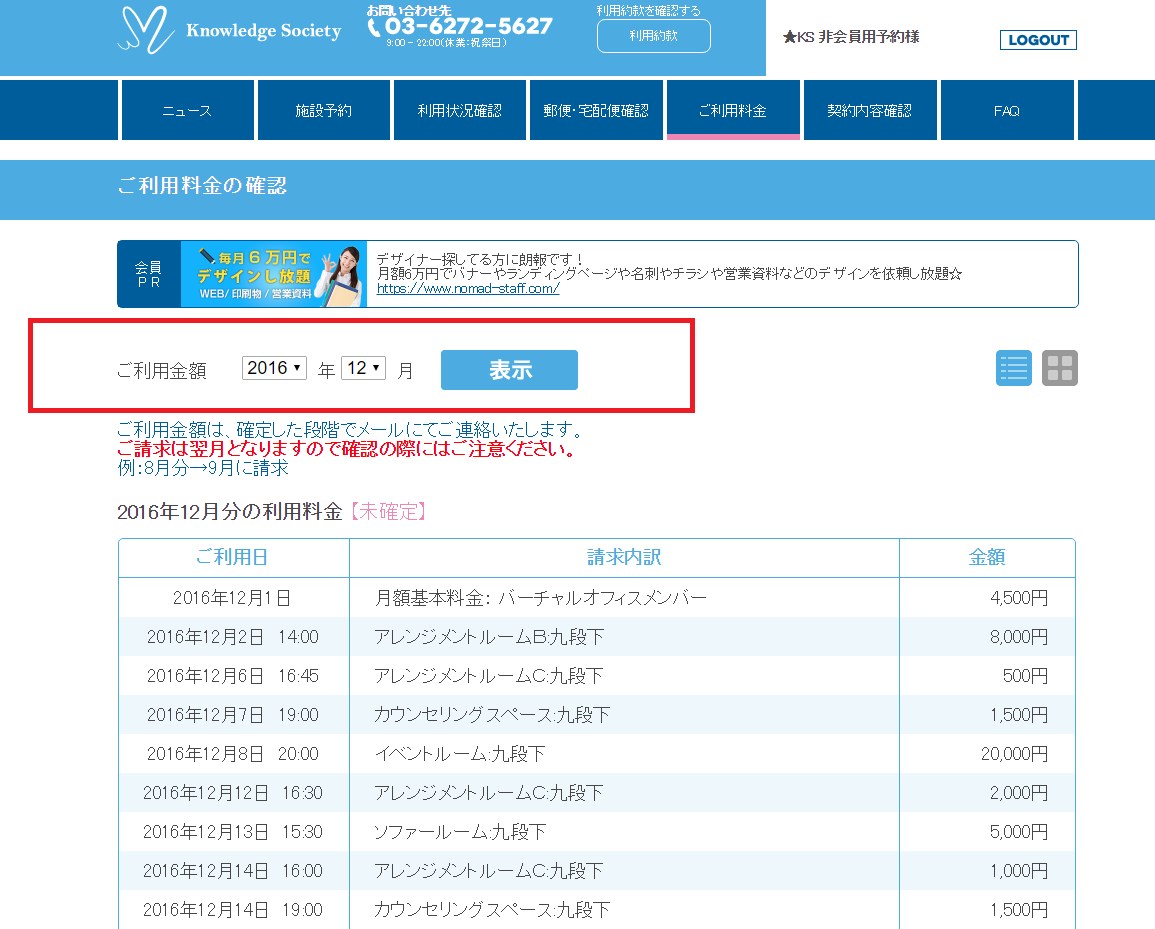1155x929 pixels.
Task: Open the year 2016 dropdown
Action: [x=274, y=368]
